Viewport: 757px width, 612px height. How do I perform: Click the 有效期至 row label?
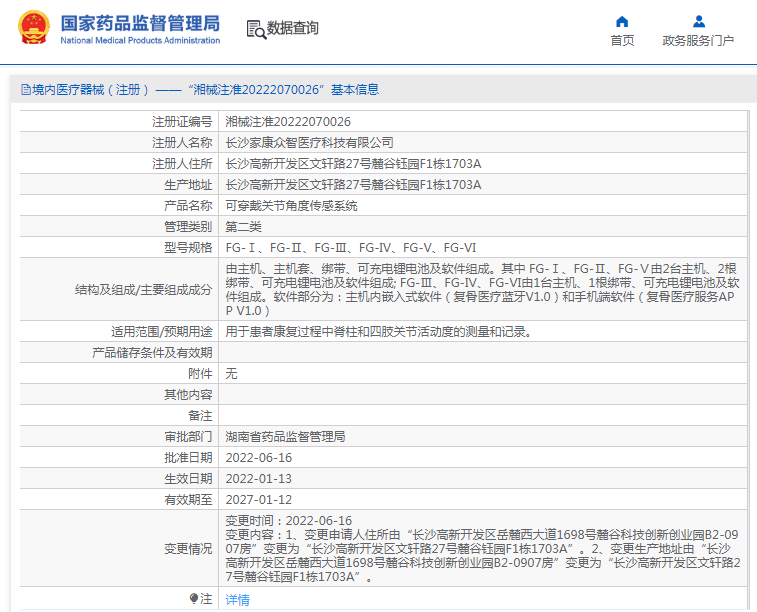click(x=188, y=500)
